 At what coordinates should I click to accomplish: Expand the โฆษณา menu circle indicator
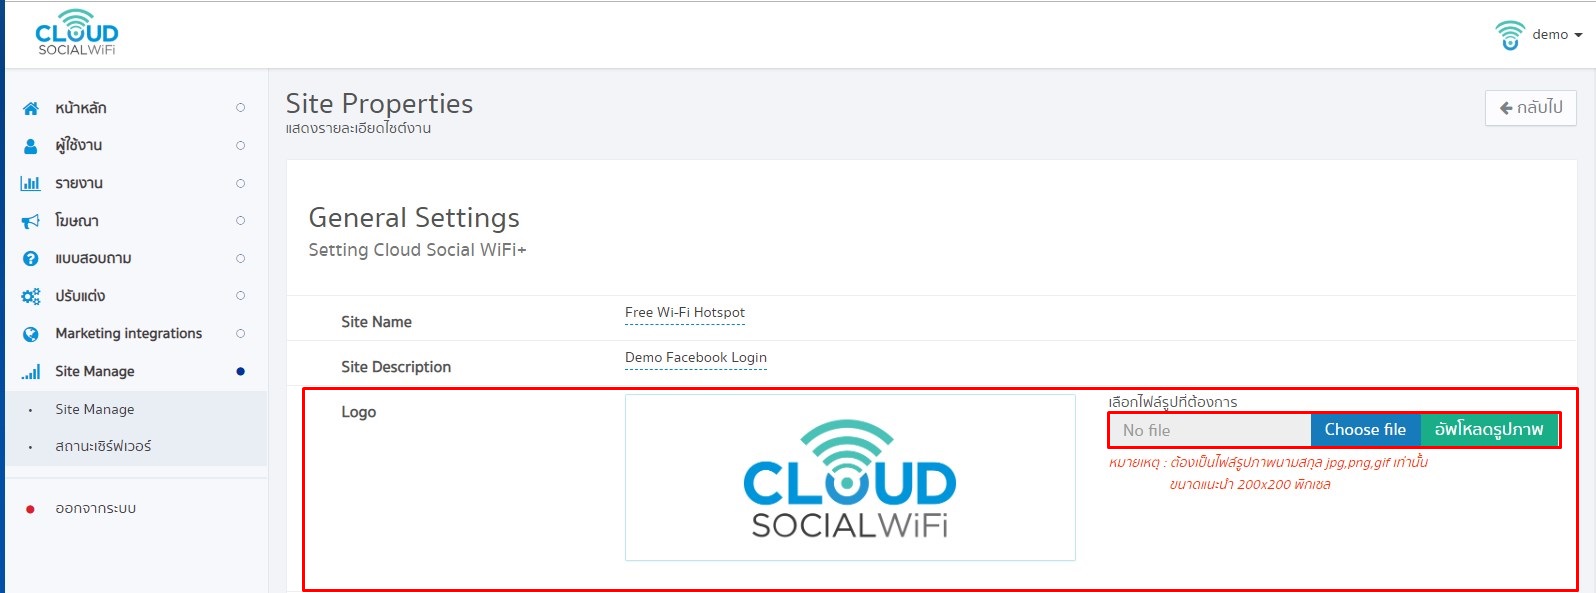pos(240,221)
